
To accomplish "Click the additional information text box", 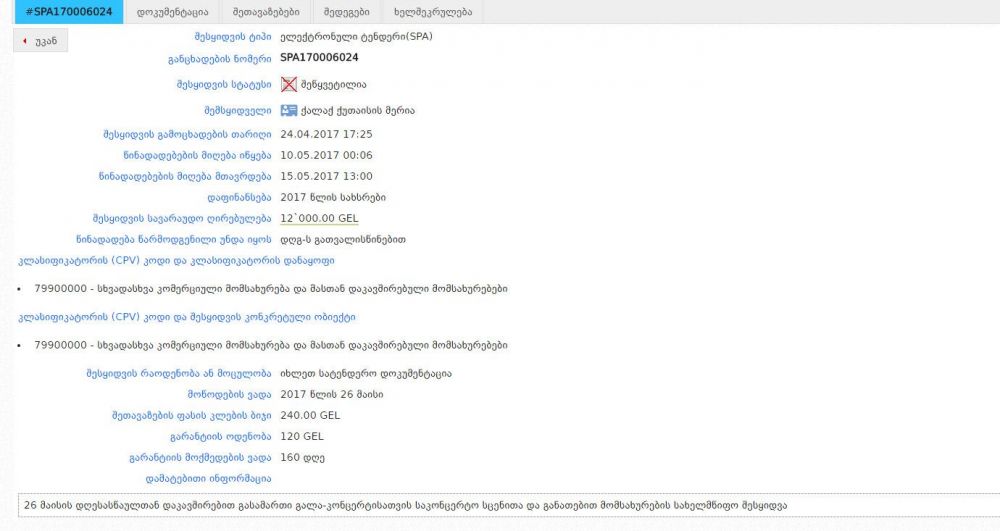I will (x=500, y=505).
